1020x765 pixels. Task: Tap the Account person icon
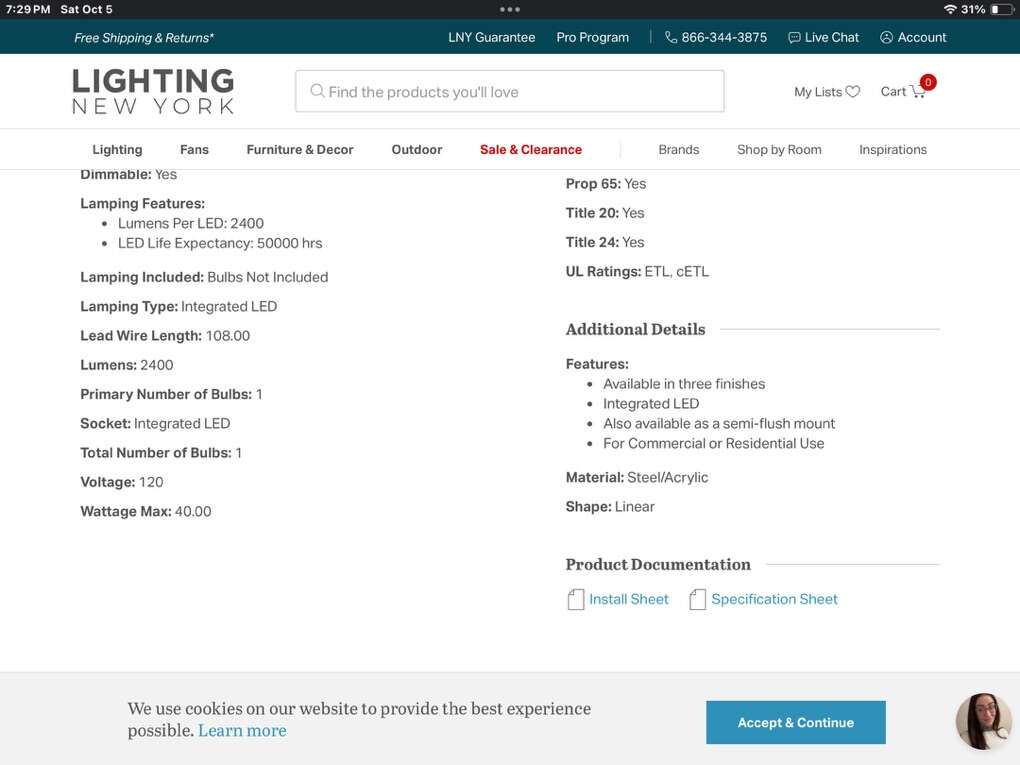[886, 37]
